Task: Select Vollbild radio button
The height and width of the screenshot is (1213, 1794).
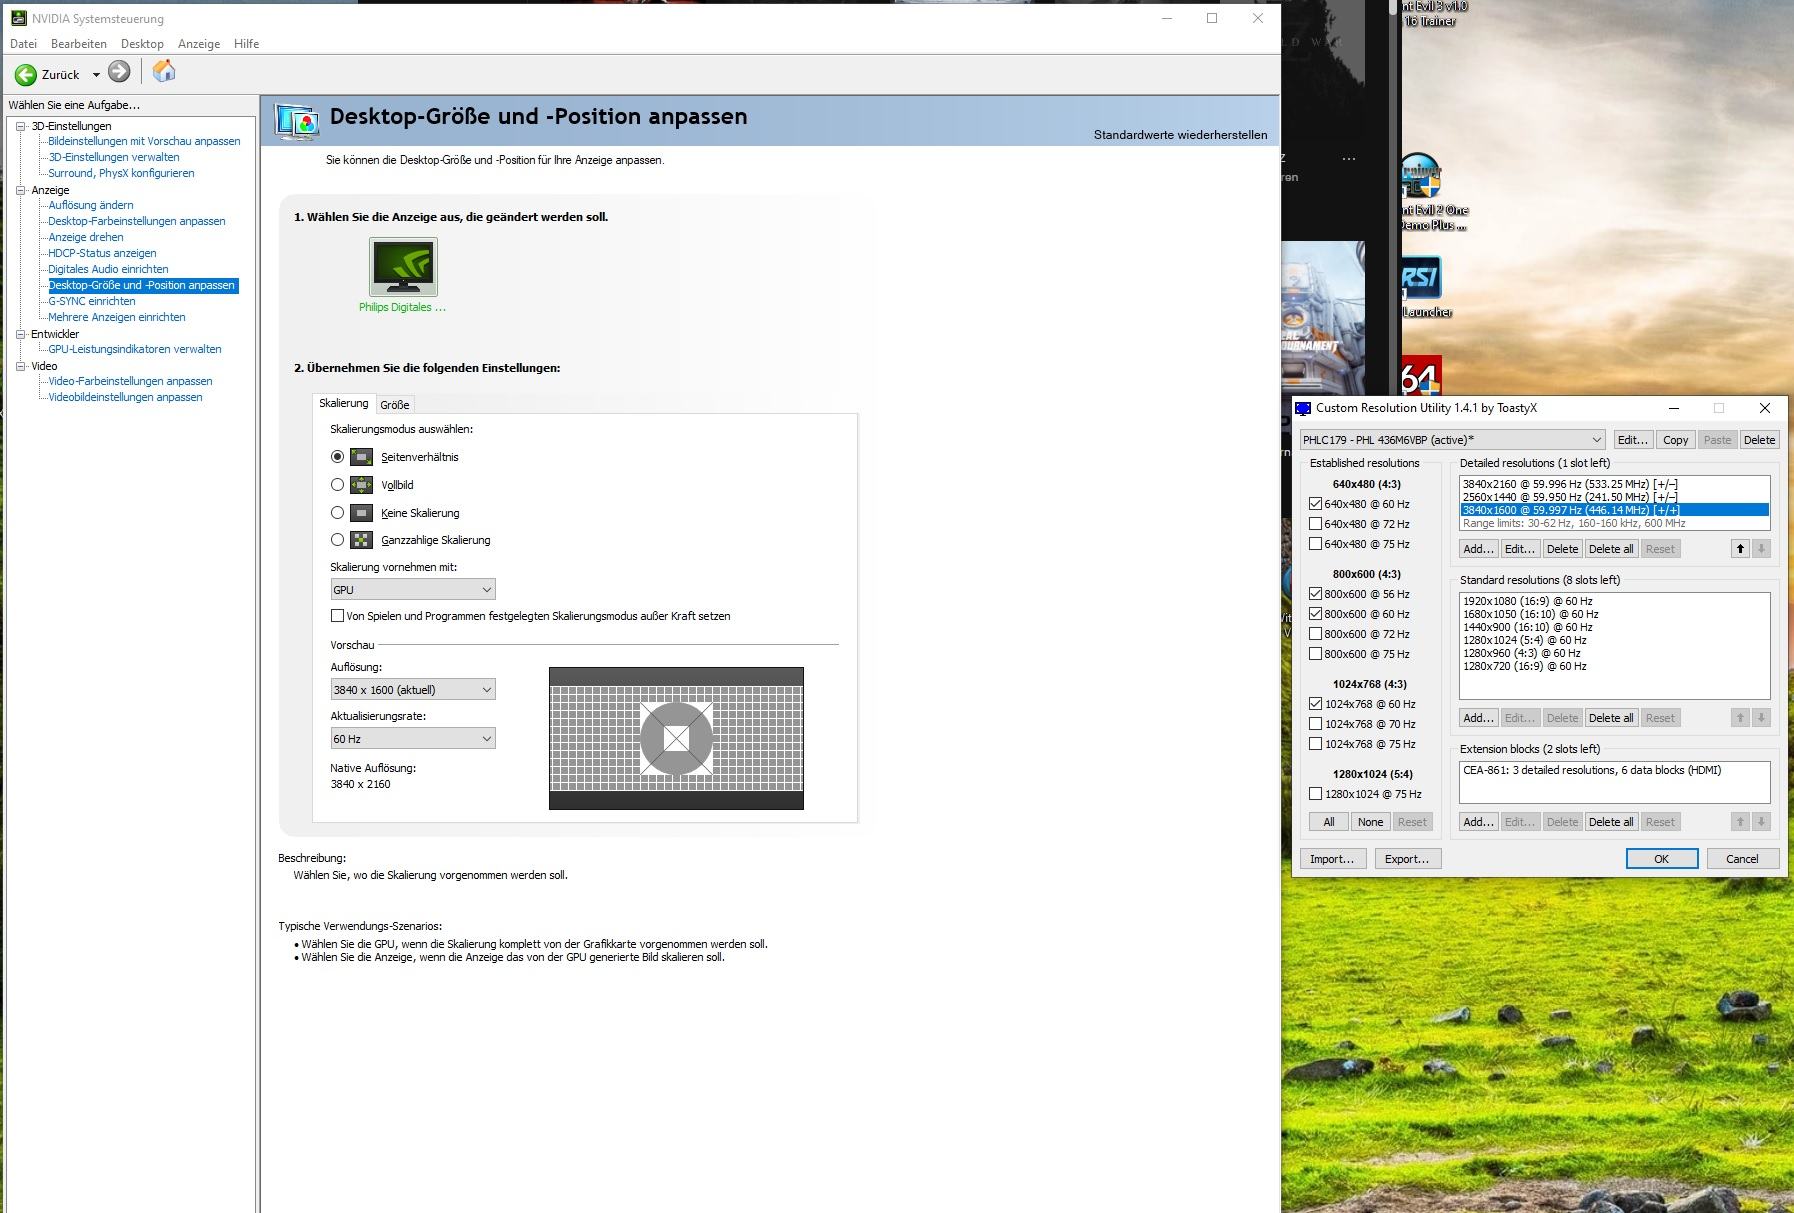Action: pos(337,485)
